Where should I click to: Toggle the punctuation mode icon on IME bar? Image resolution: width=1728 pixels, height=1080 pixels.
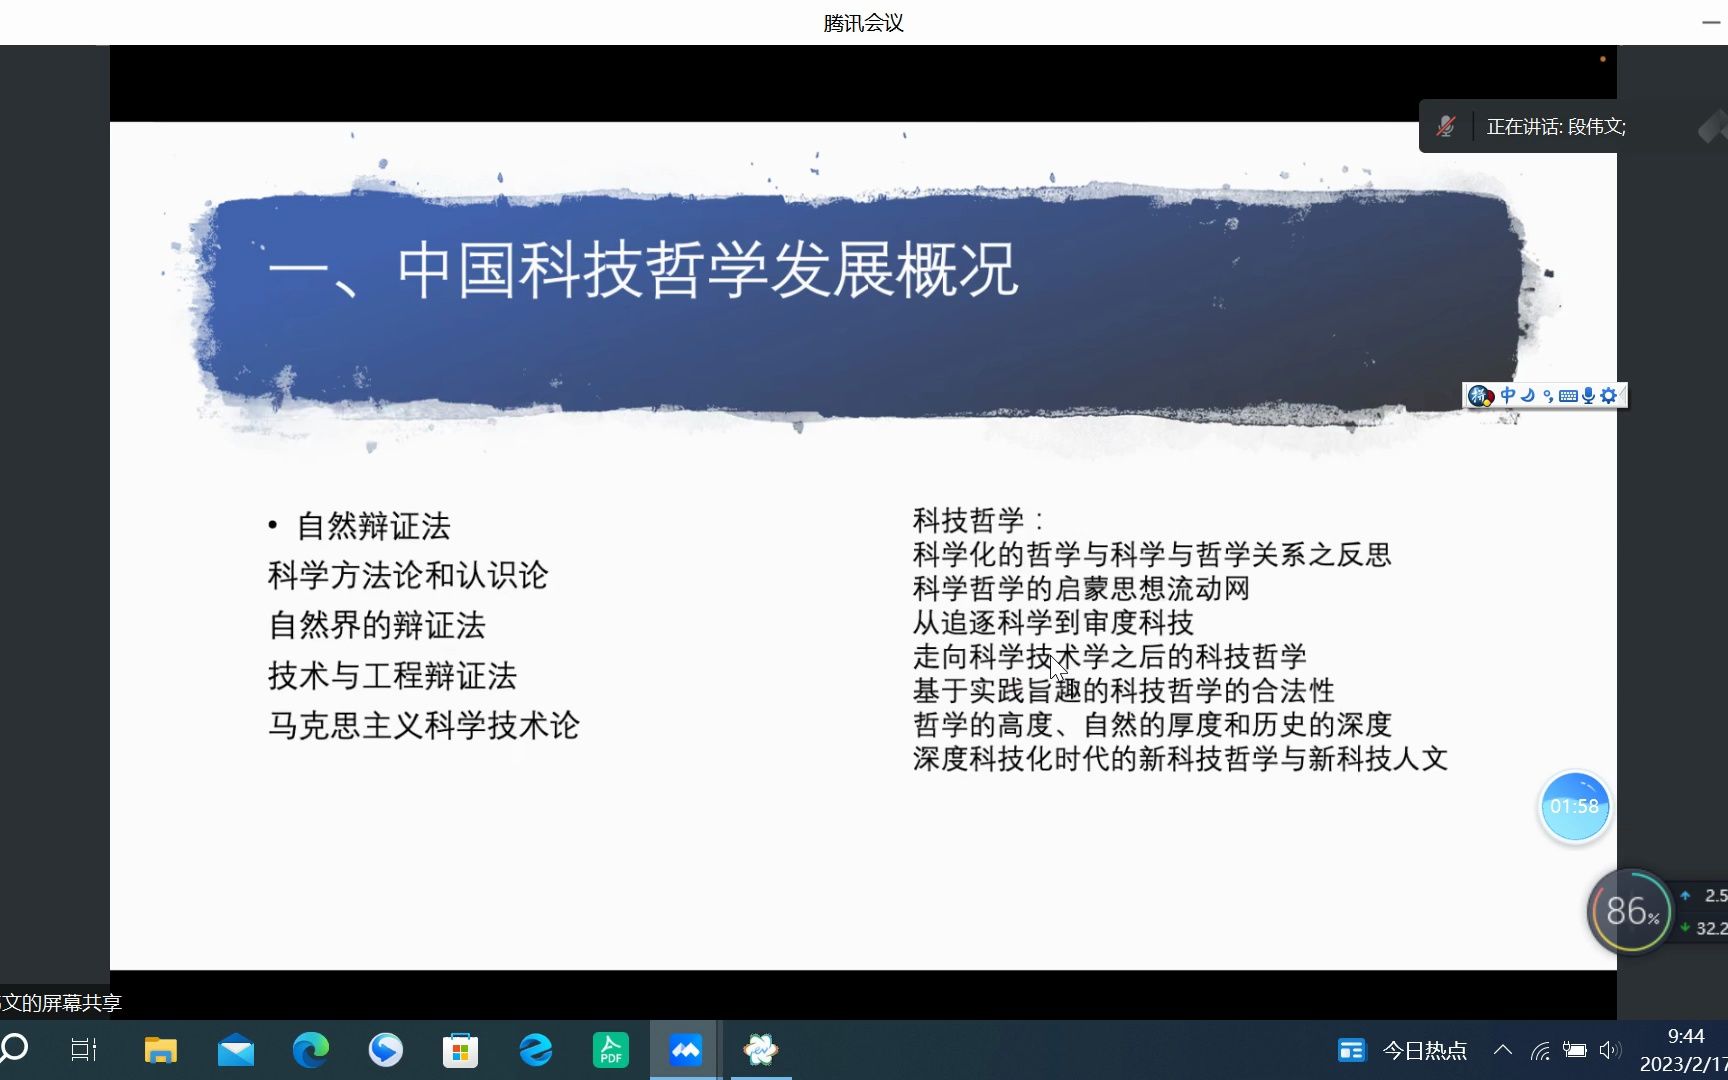click(1548, 396)
